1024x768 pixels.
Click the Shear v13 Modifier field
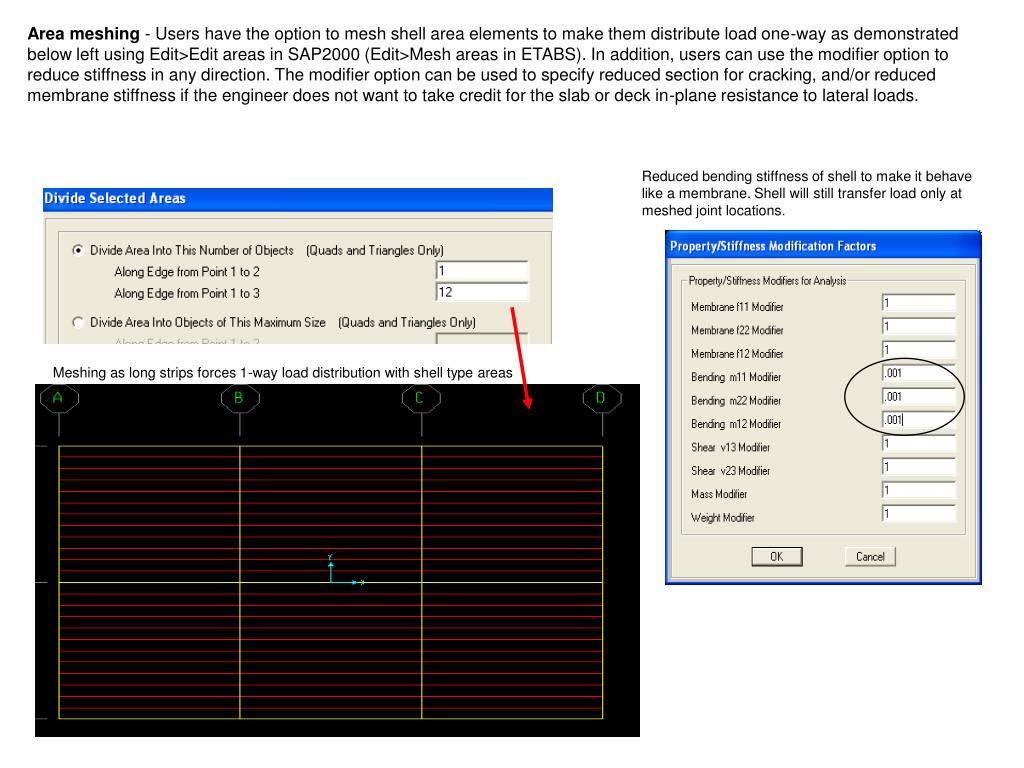918,443
